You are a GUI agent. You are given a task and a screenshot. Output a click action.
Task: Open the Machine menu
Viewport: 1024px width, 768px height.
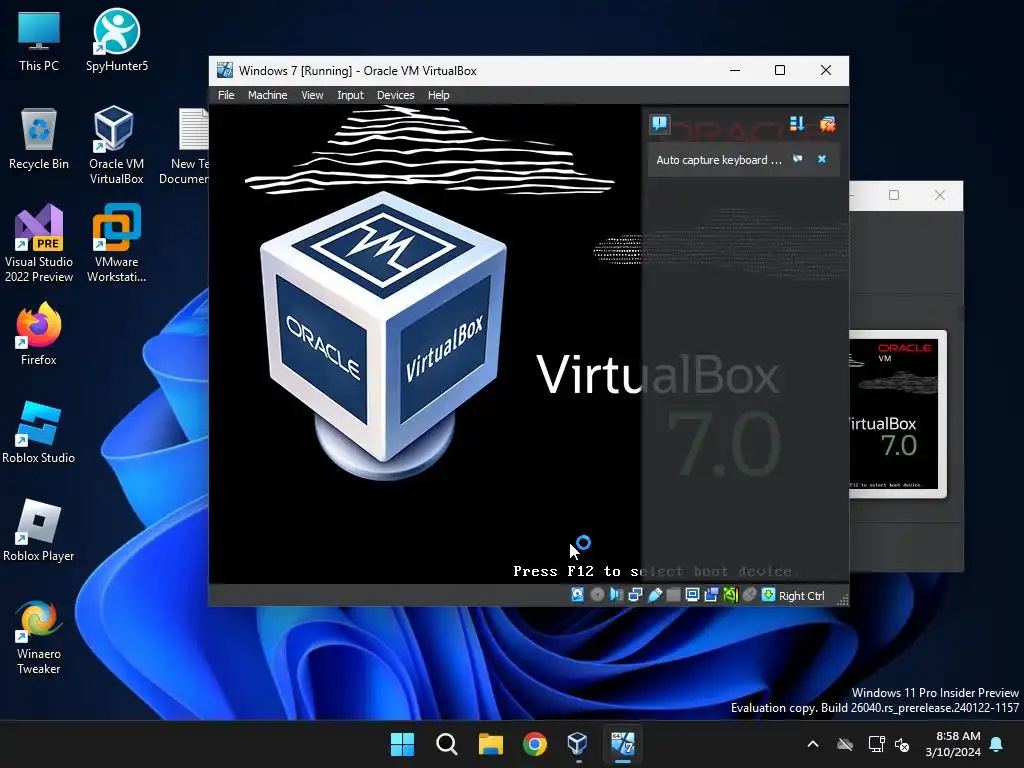[x=267, y=95]
